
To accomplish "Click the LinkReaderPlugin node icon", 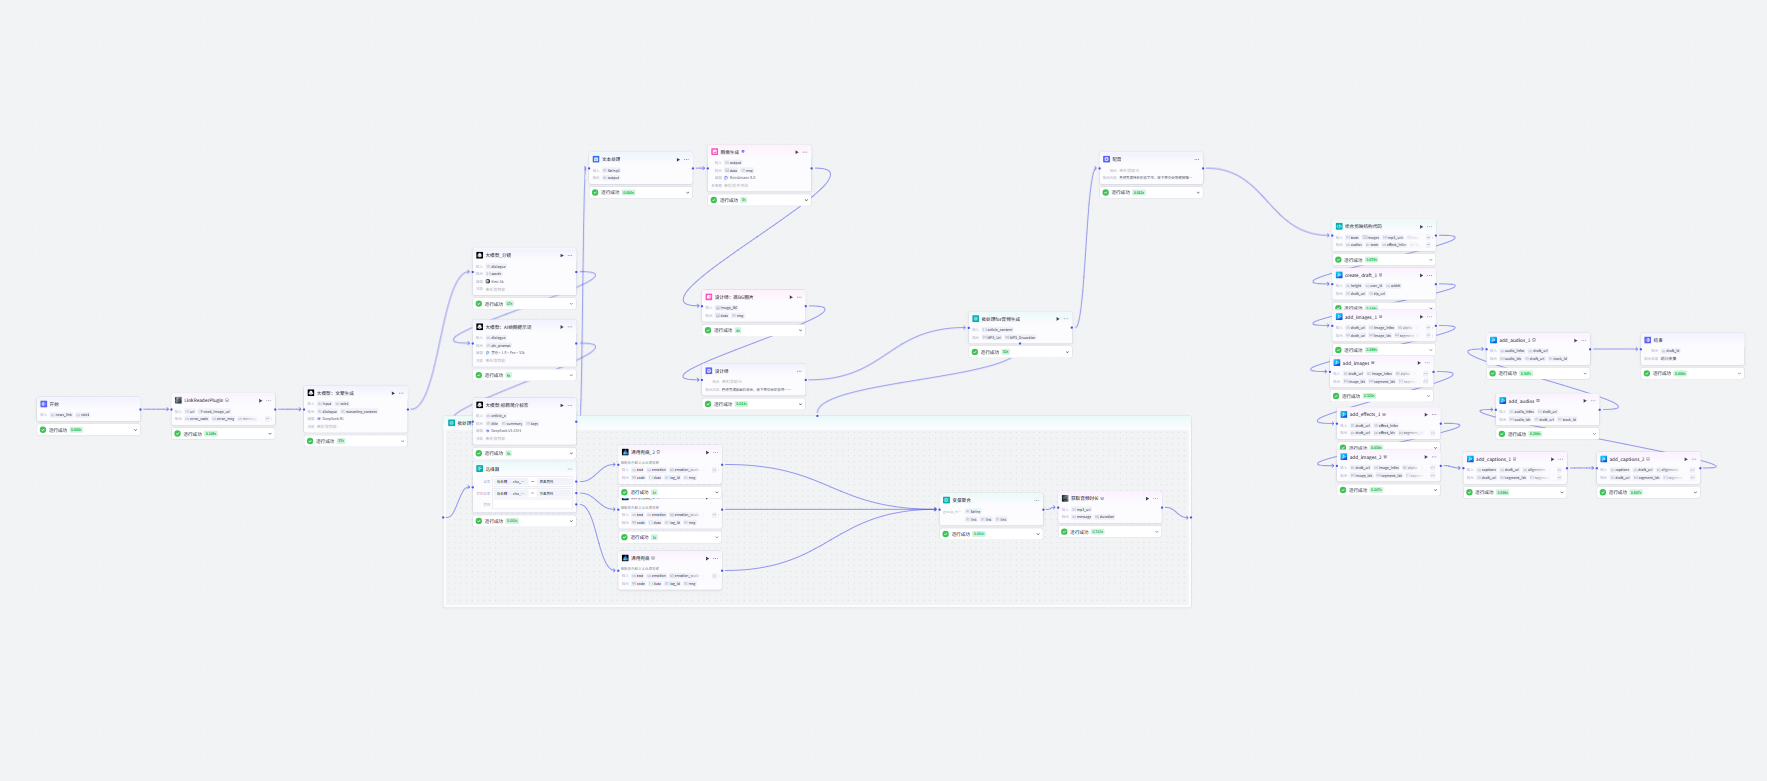I will tap(178, 400).
